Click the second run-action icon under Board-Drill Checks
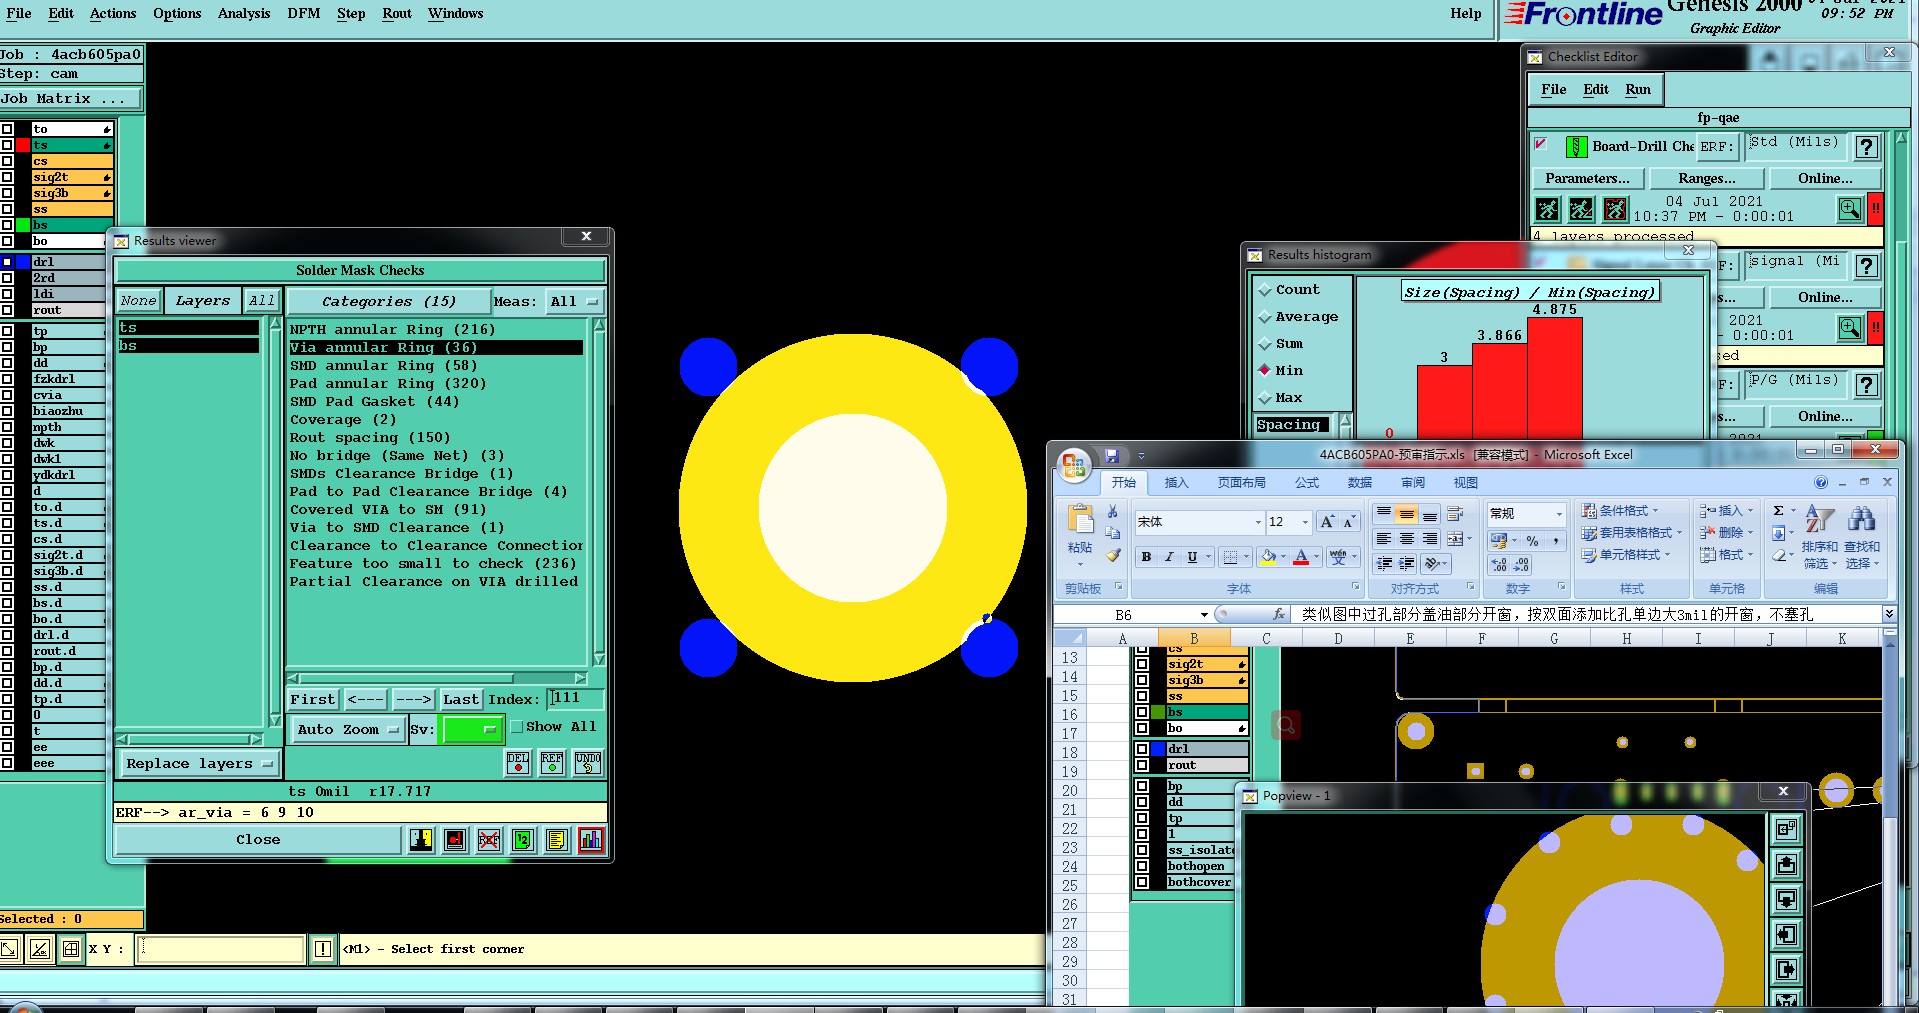The image size is (1919, 1013). point(1581,209)
